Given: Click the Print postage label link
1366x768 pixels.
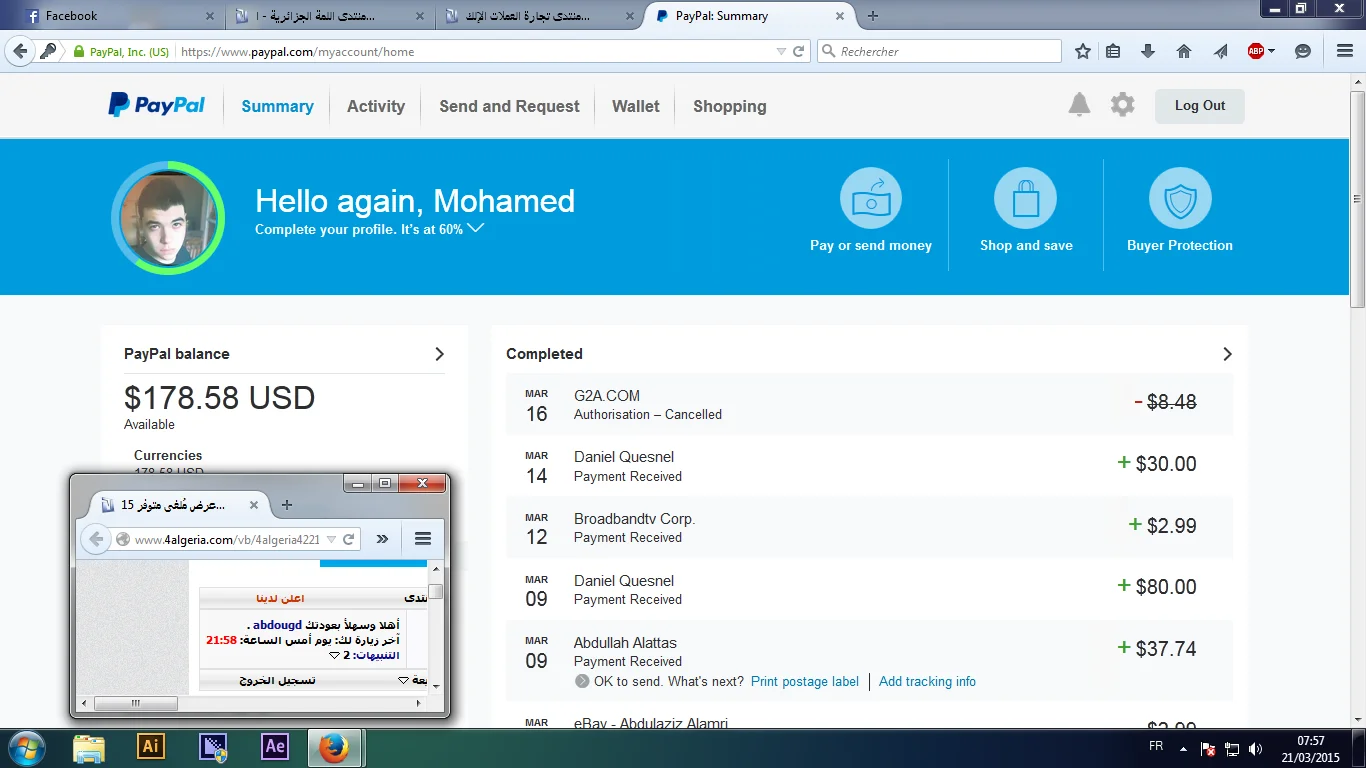Looking at the screenshot, I should click(x=805, y=682).
